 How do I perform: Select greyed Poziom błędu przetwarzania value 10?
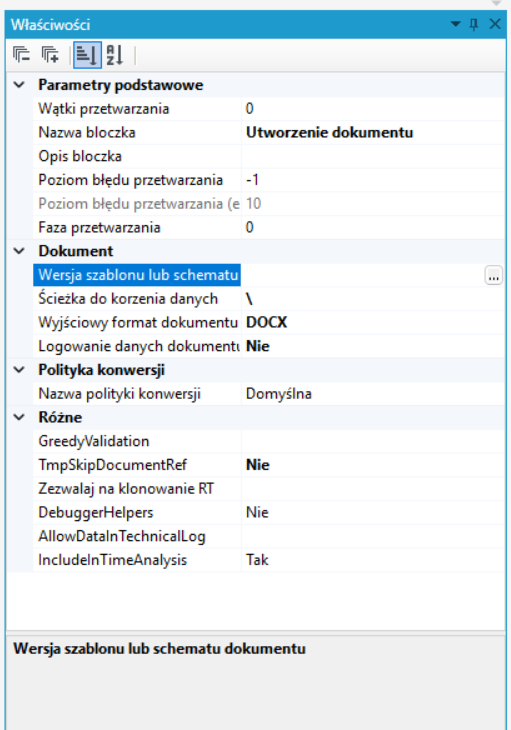(x=373, y=203)
